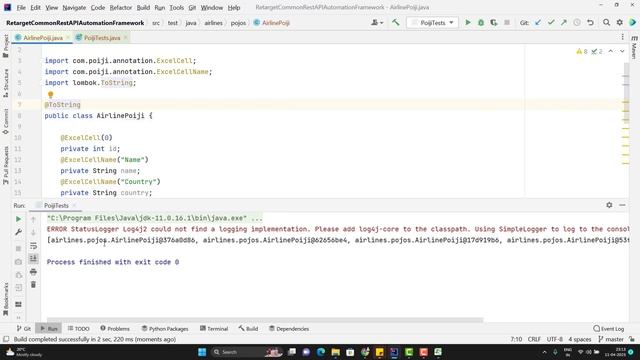
Task: Go to the next highlighted error arrow
Action: click(x=622, y=51)
